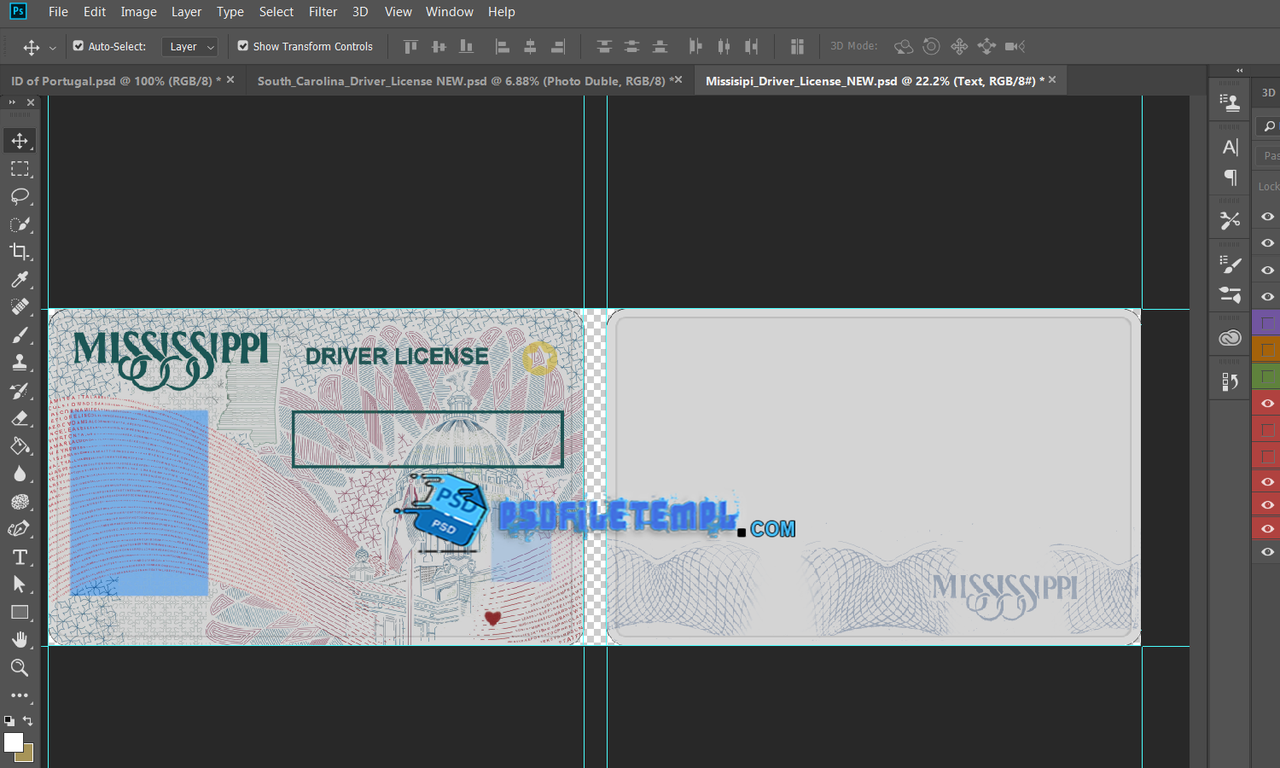Click the align left edges icon

[502, 46]
